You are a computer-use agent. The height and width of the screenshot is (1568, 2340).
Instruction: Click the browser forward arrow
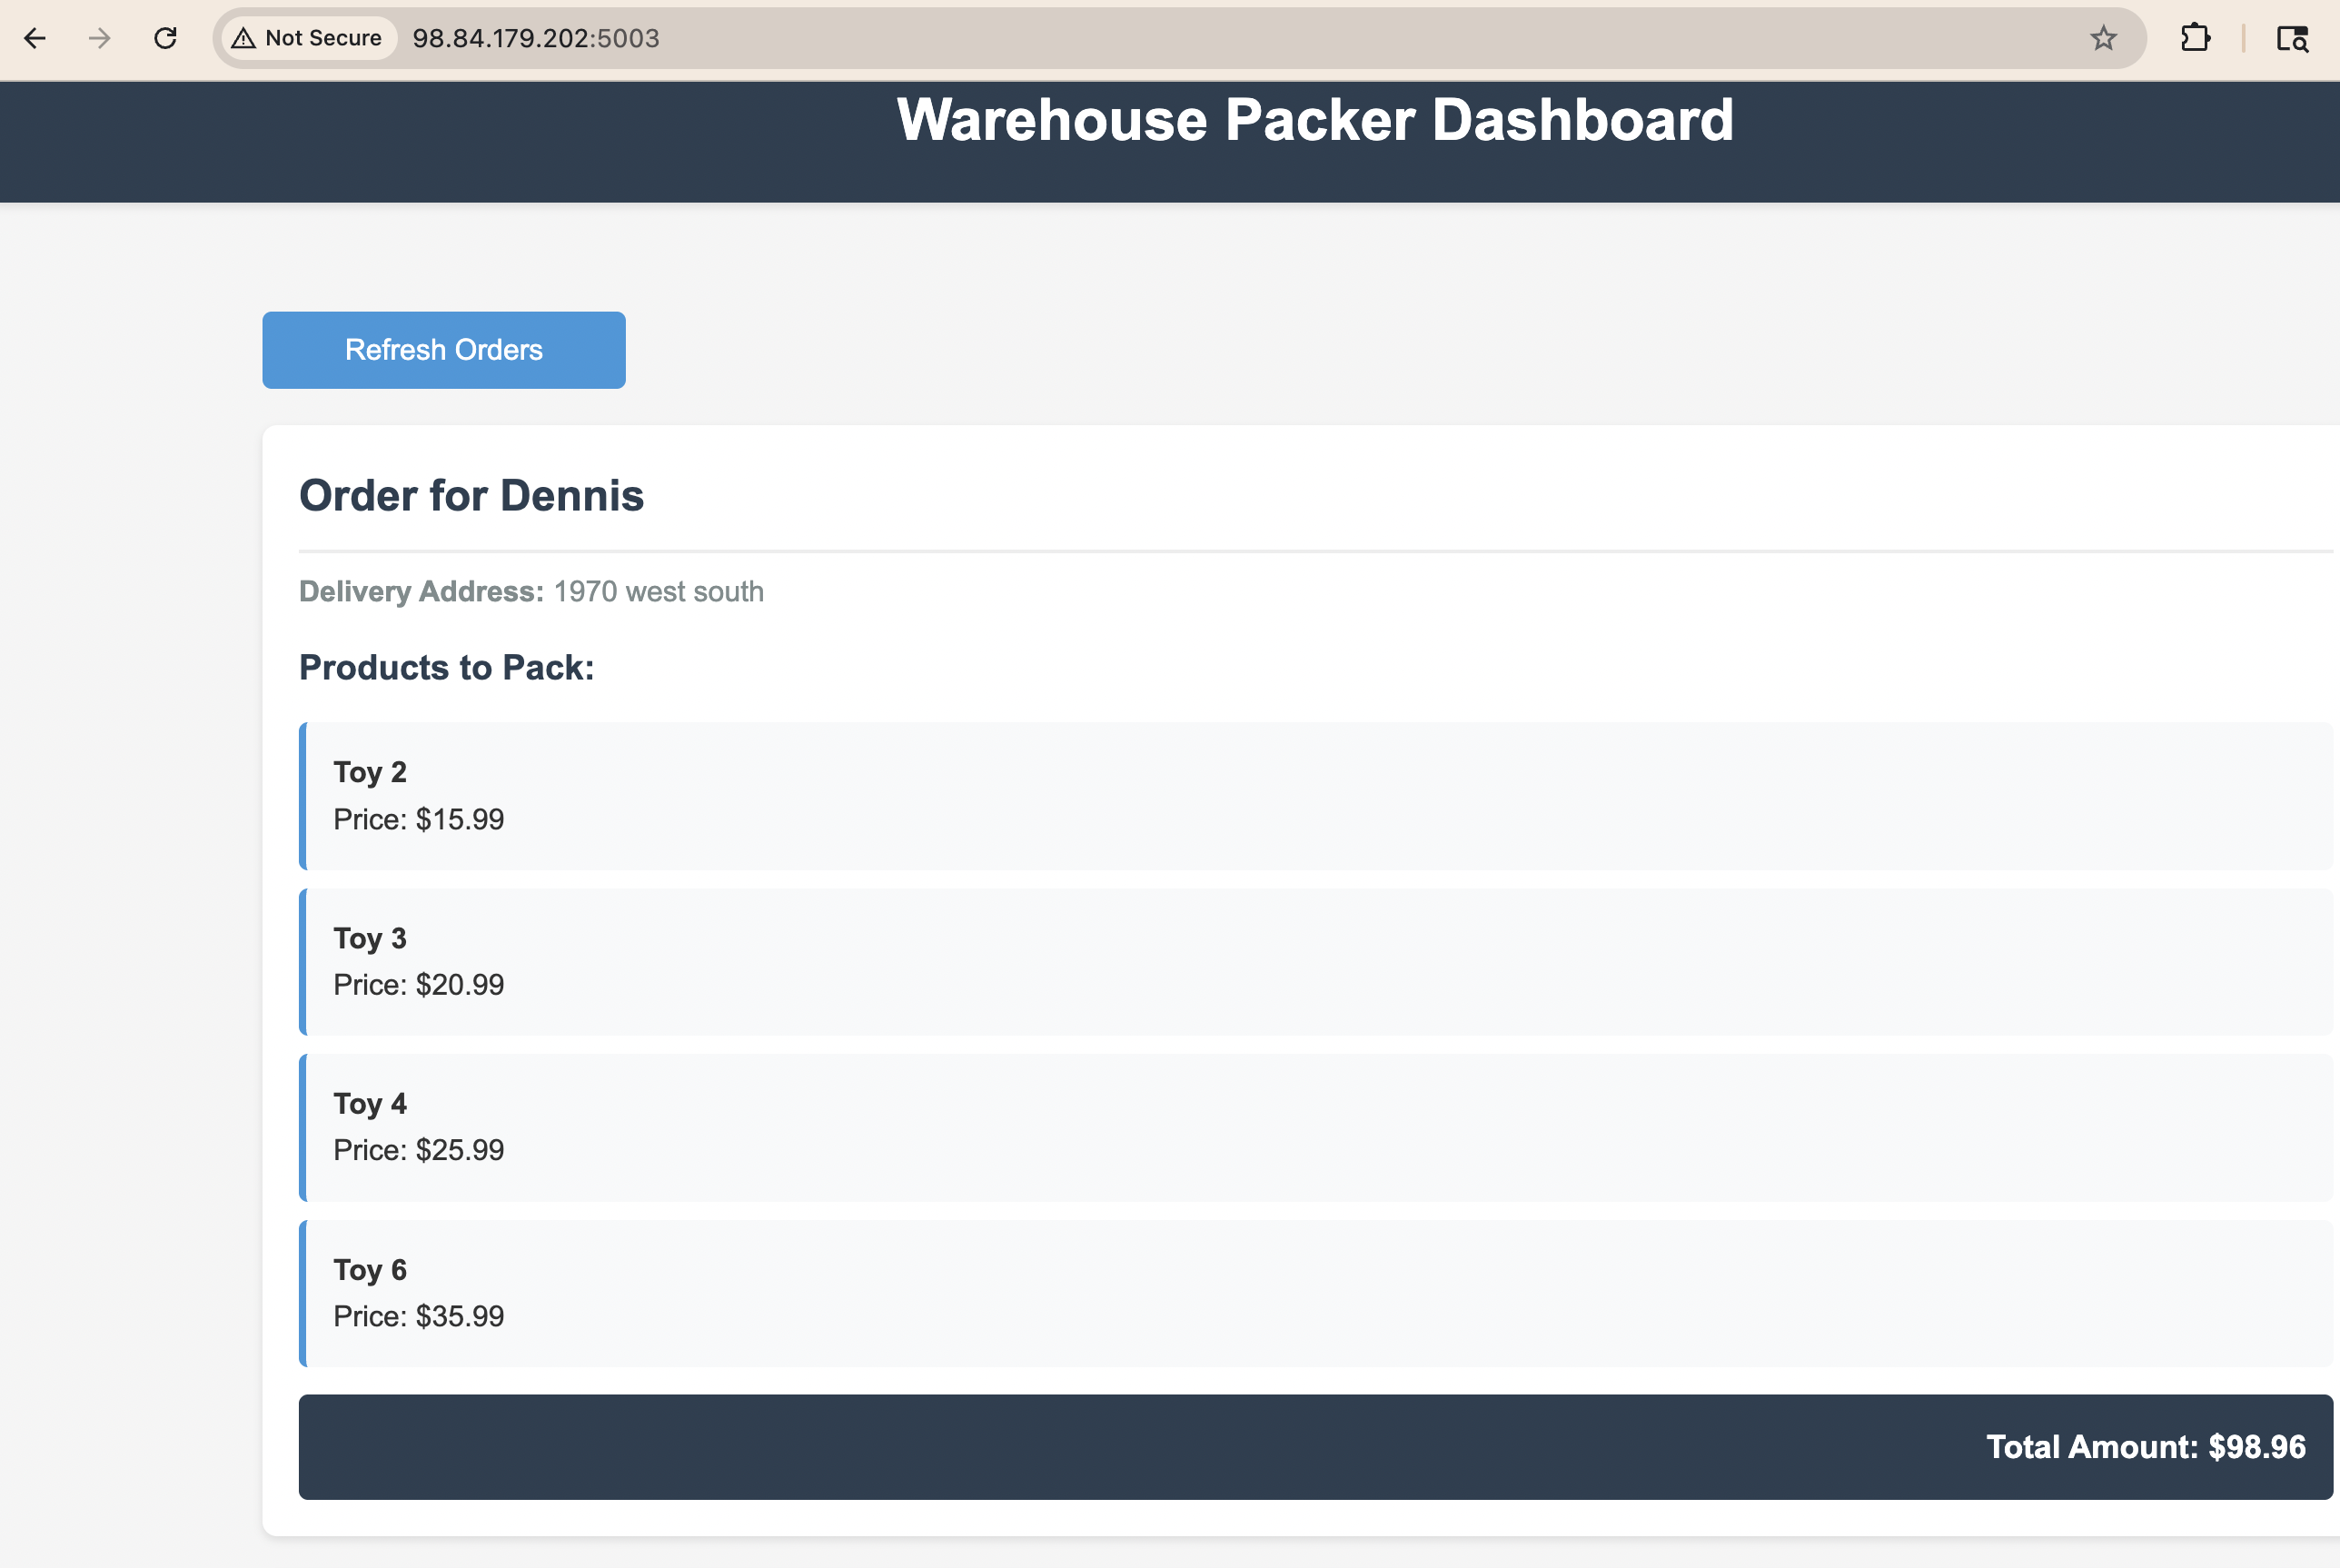[99, 38]
